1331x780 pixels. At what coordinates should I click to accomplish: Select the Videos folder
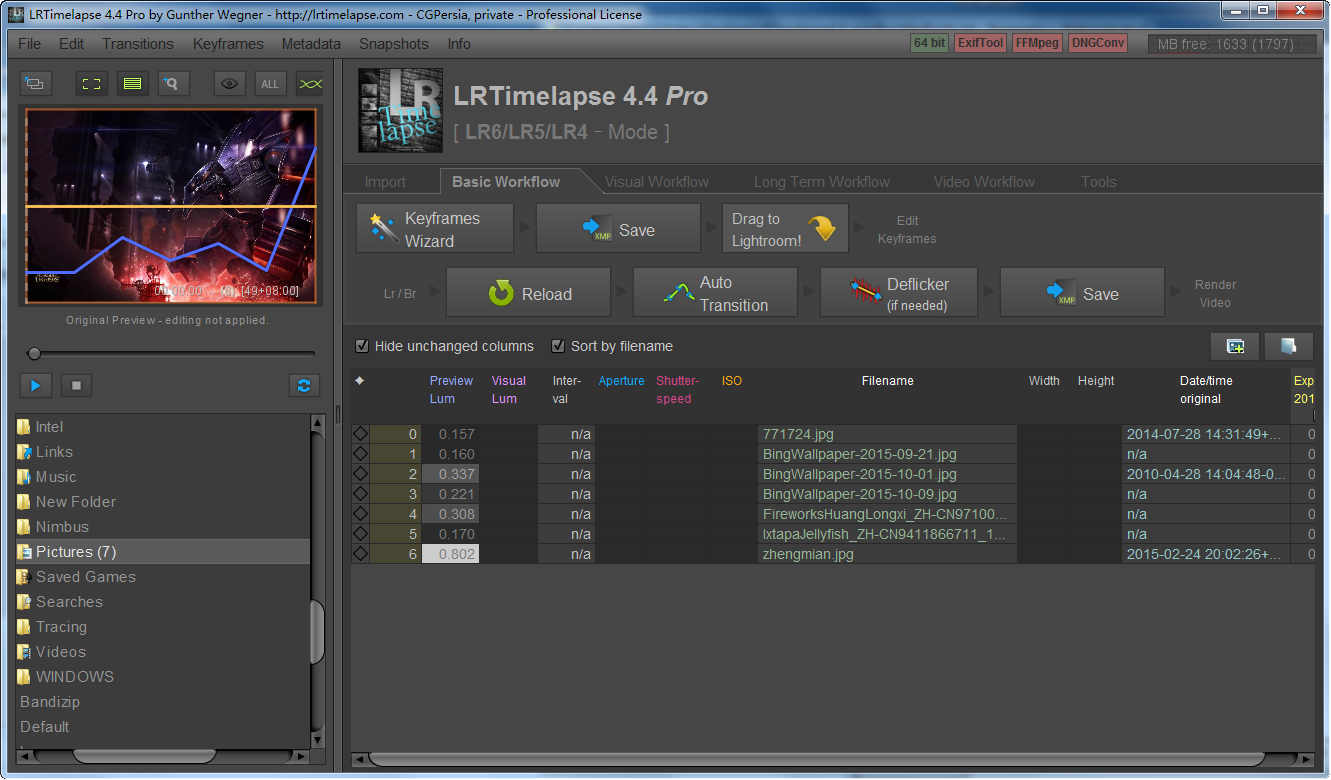pos(163,652)
